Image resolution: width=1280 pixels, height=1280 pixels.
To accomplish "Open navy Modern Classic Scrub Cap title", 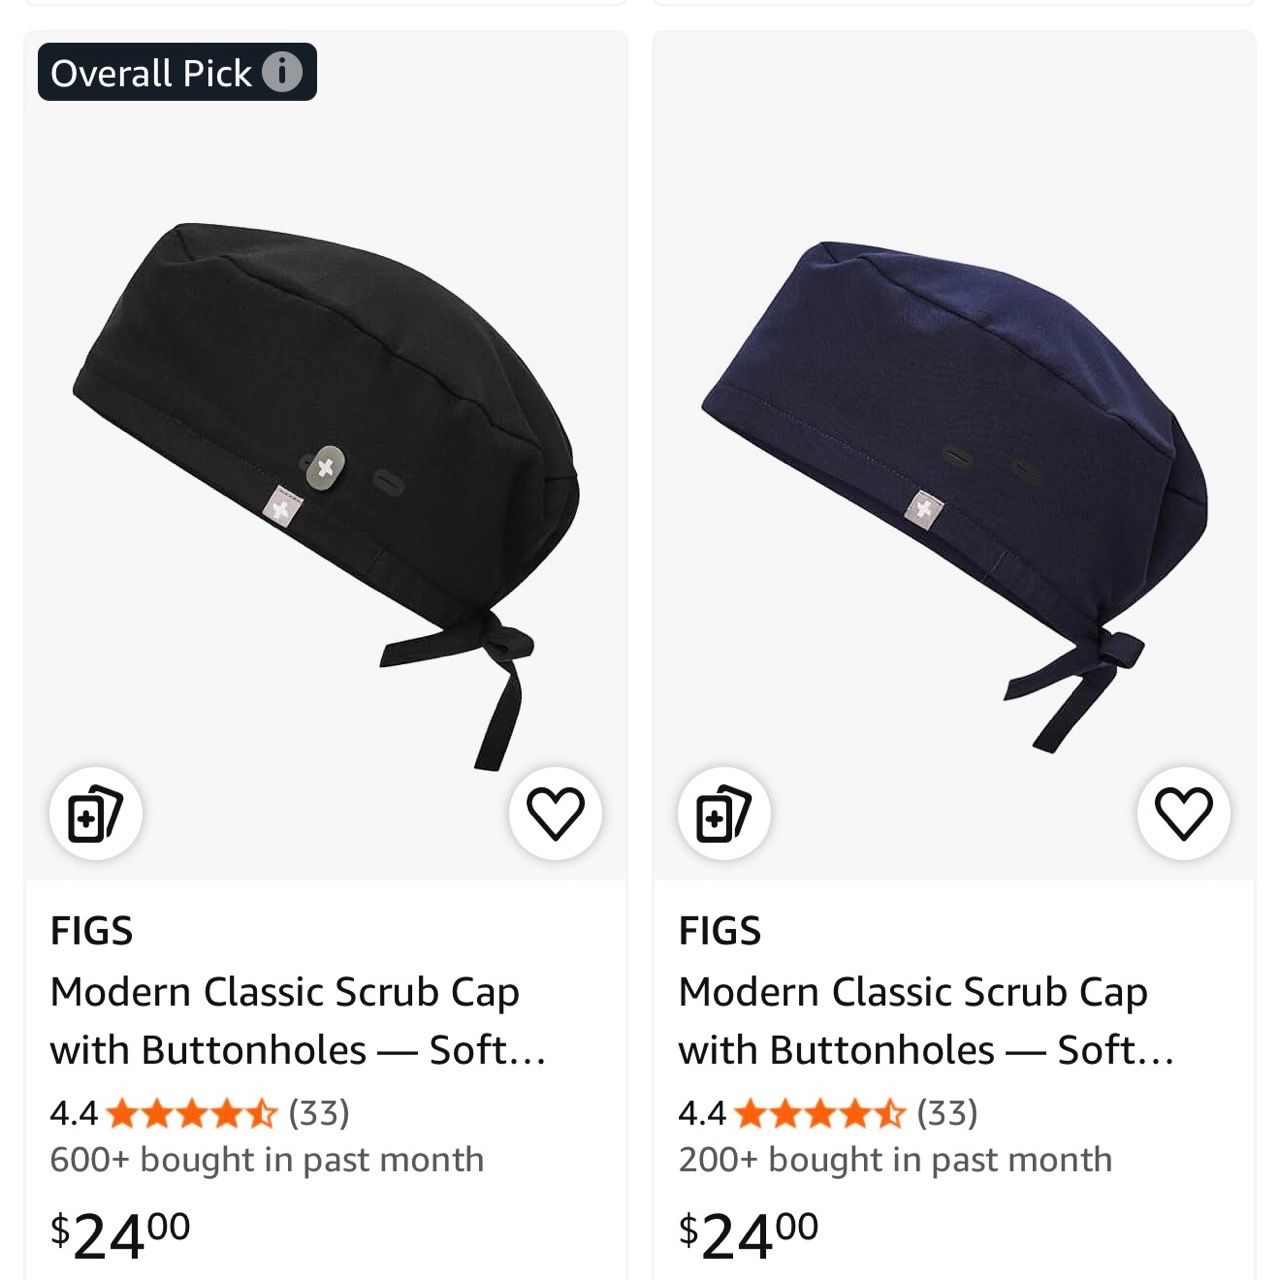I will (926, 1021).
